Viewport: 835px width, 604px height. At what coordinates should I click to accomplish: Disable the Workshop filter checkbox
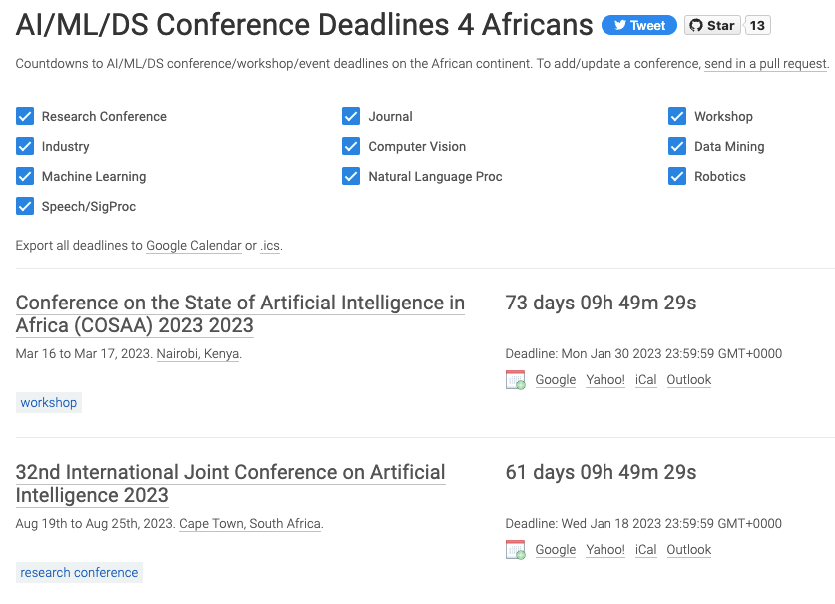(677, 117)
